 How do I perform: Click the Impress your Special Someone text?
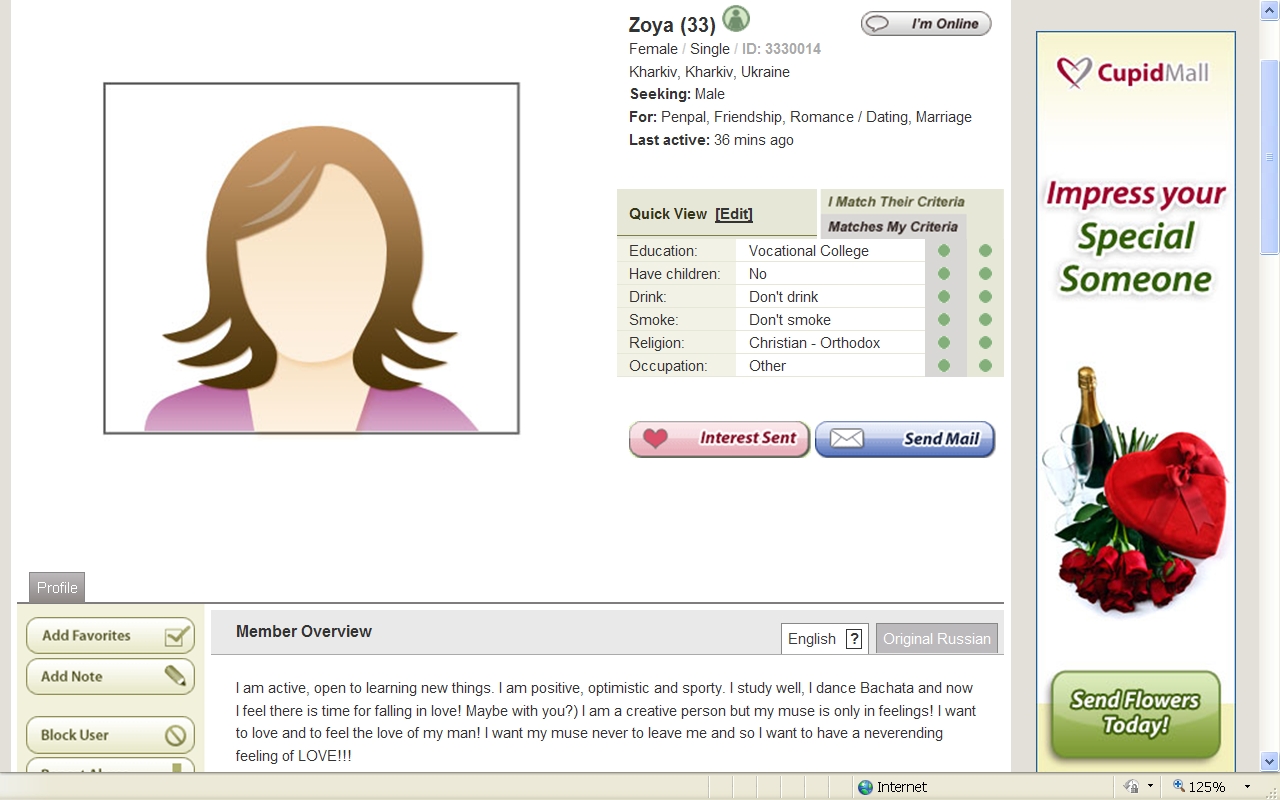(1136, 237)
